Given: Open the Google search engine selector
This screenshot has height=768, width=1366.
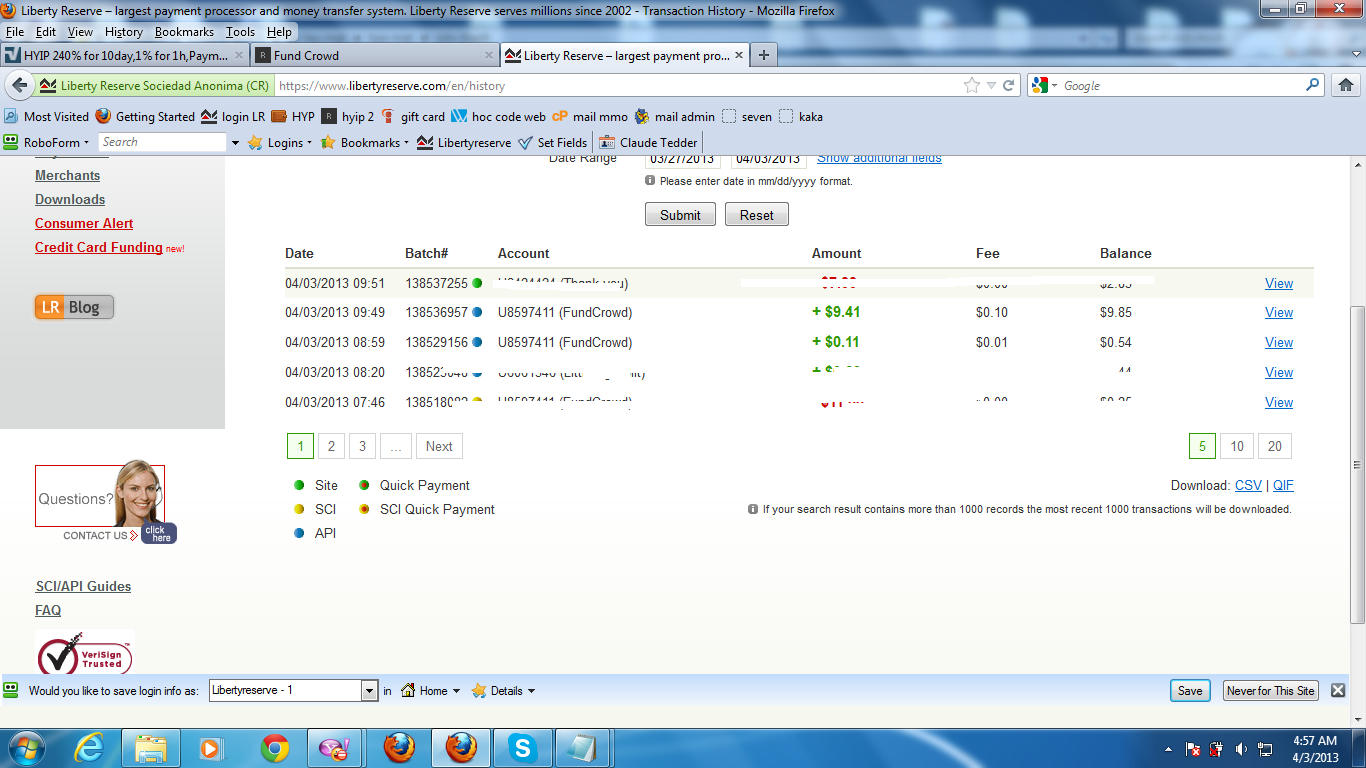Looking at the screenshot, I should (x=1045, y=86).
